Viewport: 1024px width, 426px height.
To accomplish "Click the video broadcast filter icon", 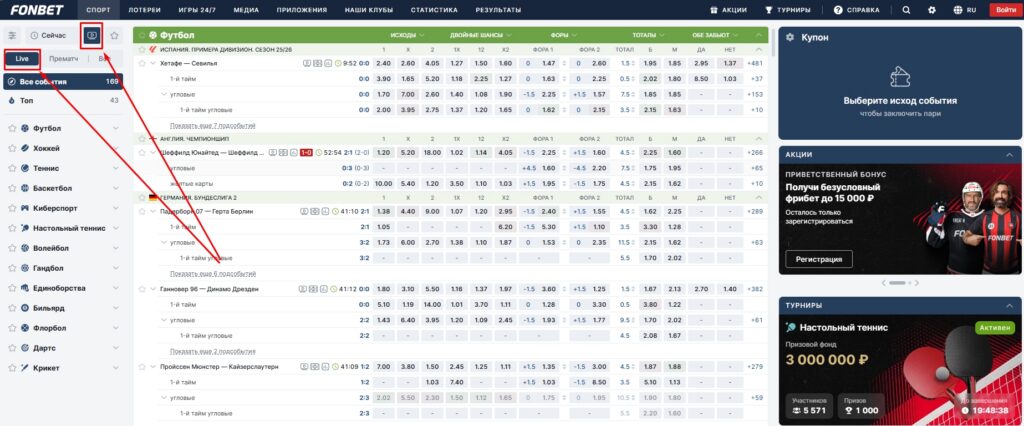I will [x=92, y=35].
